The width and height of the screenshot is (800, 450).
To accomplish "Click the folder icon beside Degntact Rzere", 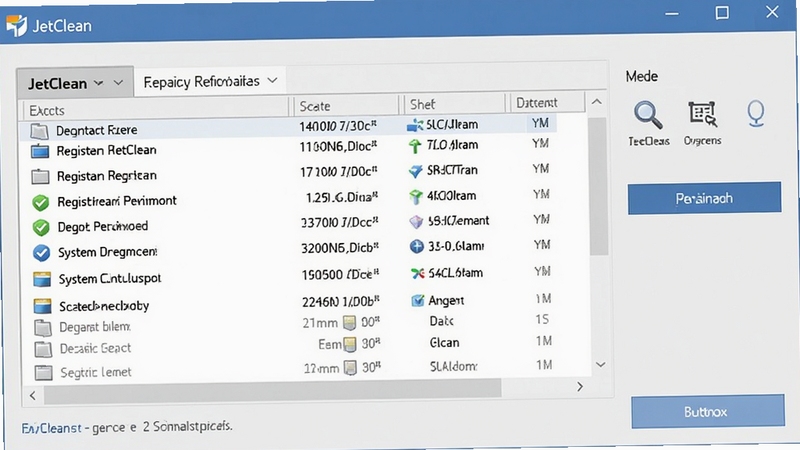I will pos(39,131).
